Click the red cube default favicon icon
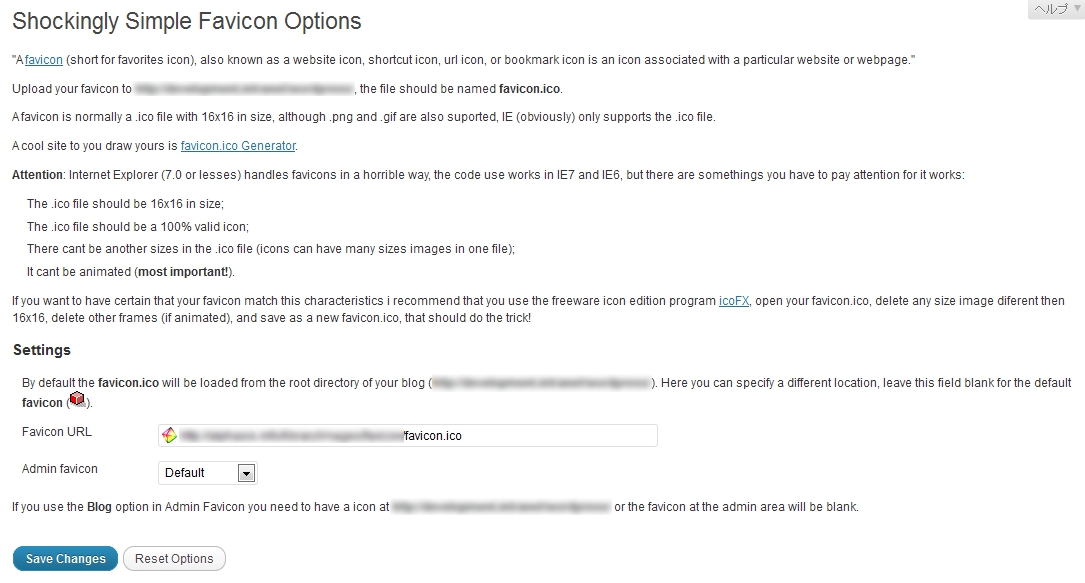Image resolution: width=1085 pixels, height=583 pixels. [77, 400]
